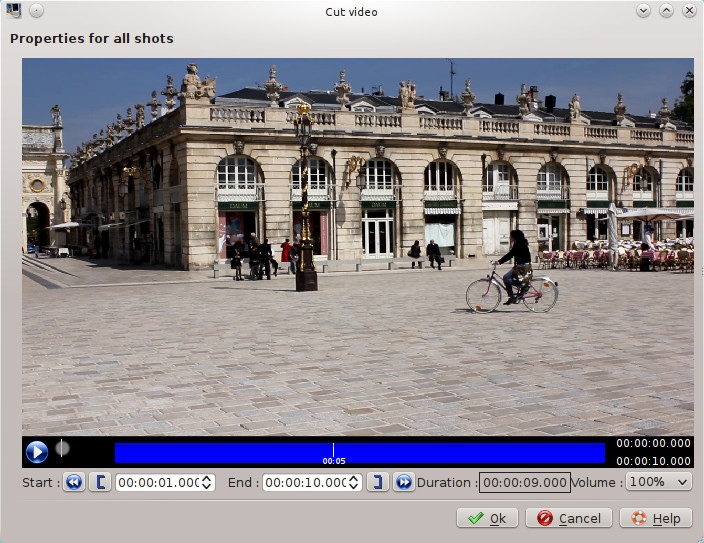Click the 00:05 playhead marker

[x=334, y=454]
